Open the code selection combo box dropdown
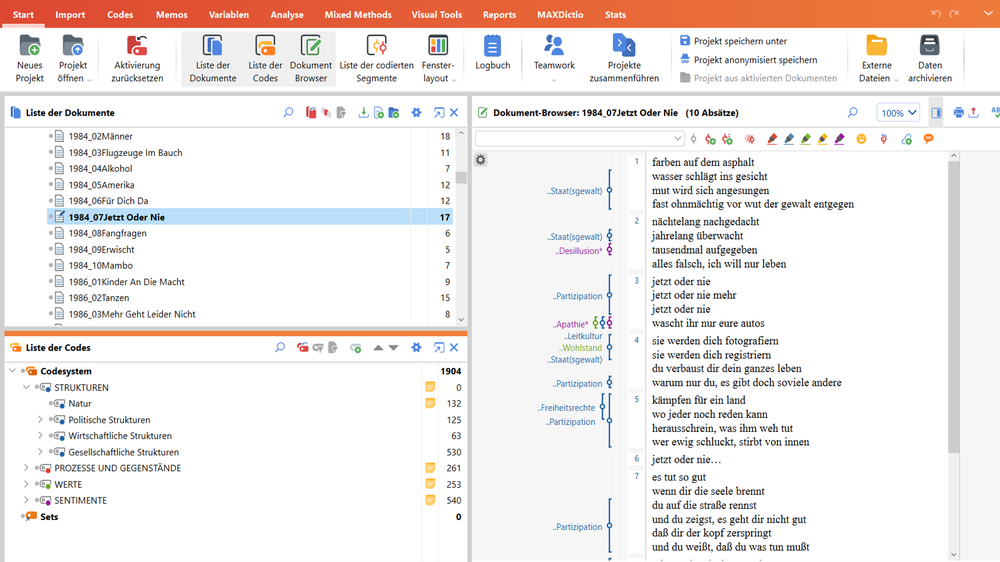The image size is (1000, 562). (x=677, y=138)
